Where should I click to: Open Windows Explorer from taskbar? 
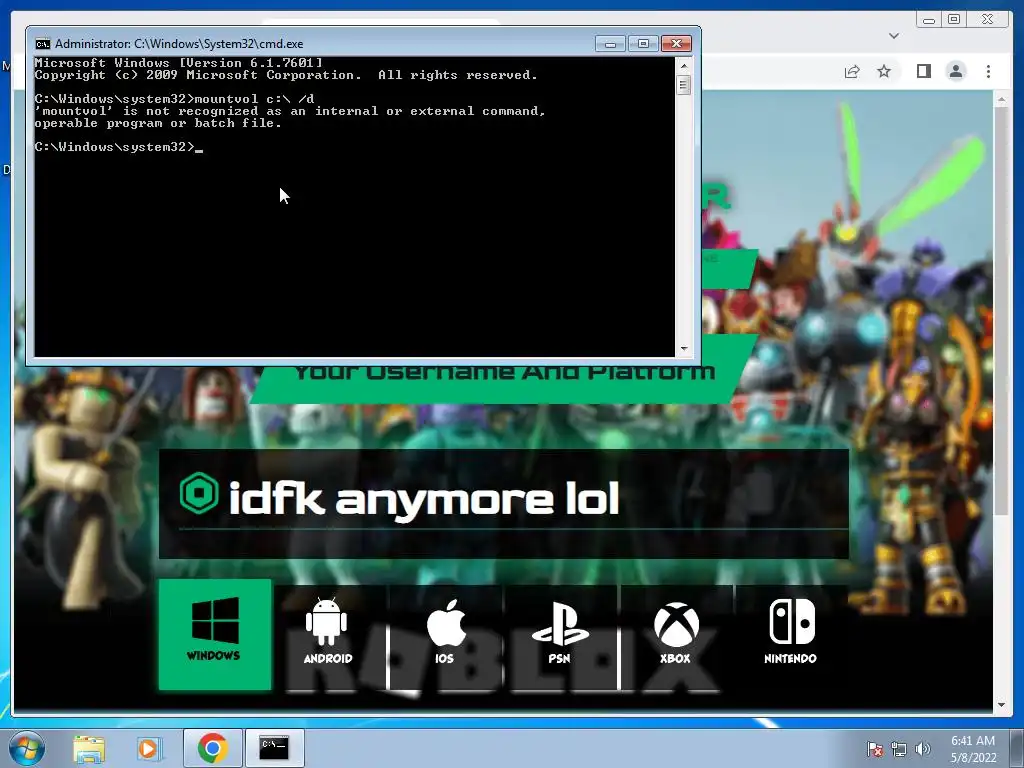89,748
